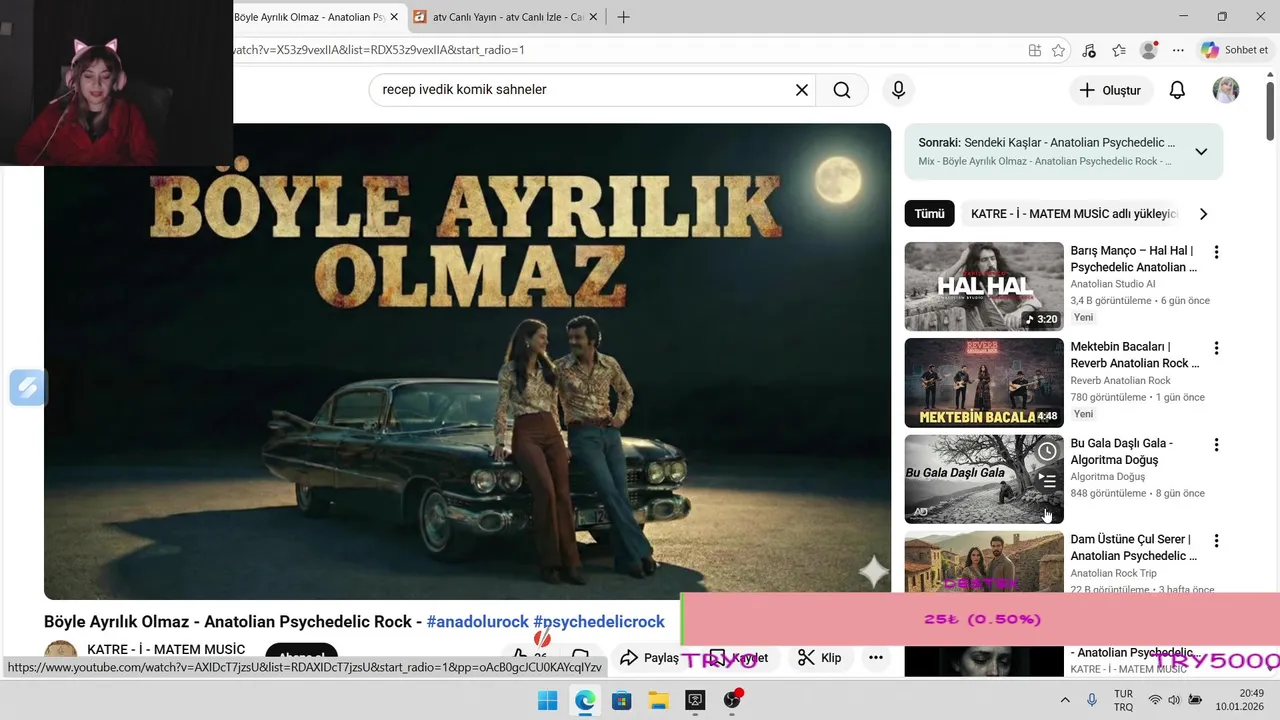Open the Mektebin Bacaları video thumbnail

pos(984,382)
